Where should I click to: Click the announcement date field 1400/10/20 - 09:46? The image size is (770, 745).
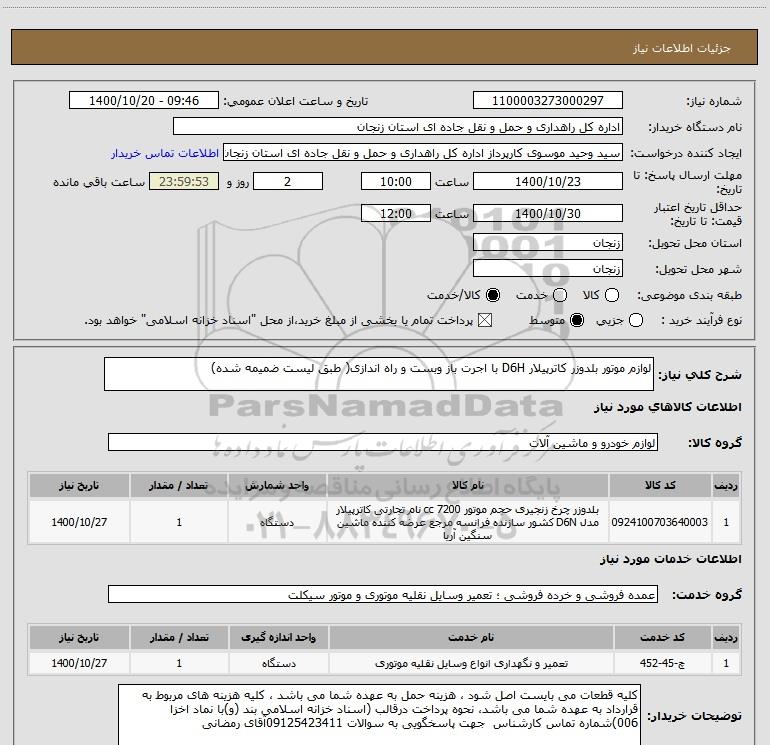[x=144, y=101]
